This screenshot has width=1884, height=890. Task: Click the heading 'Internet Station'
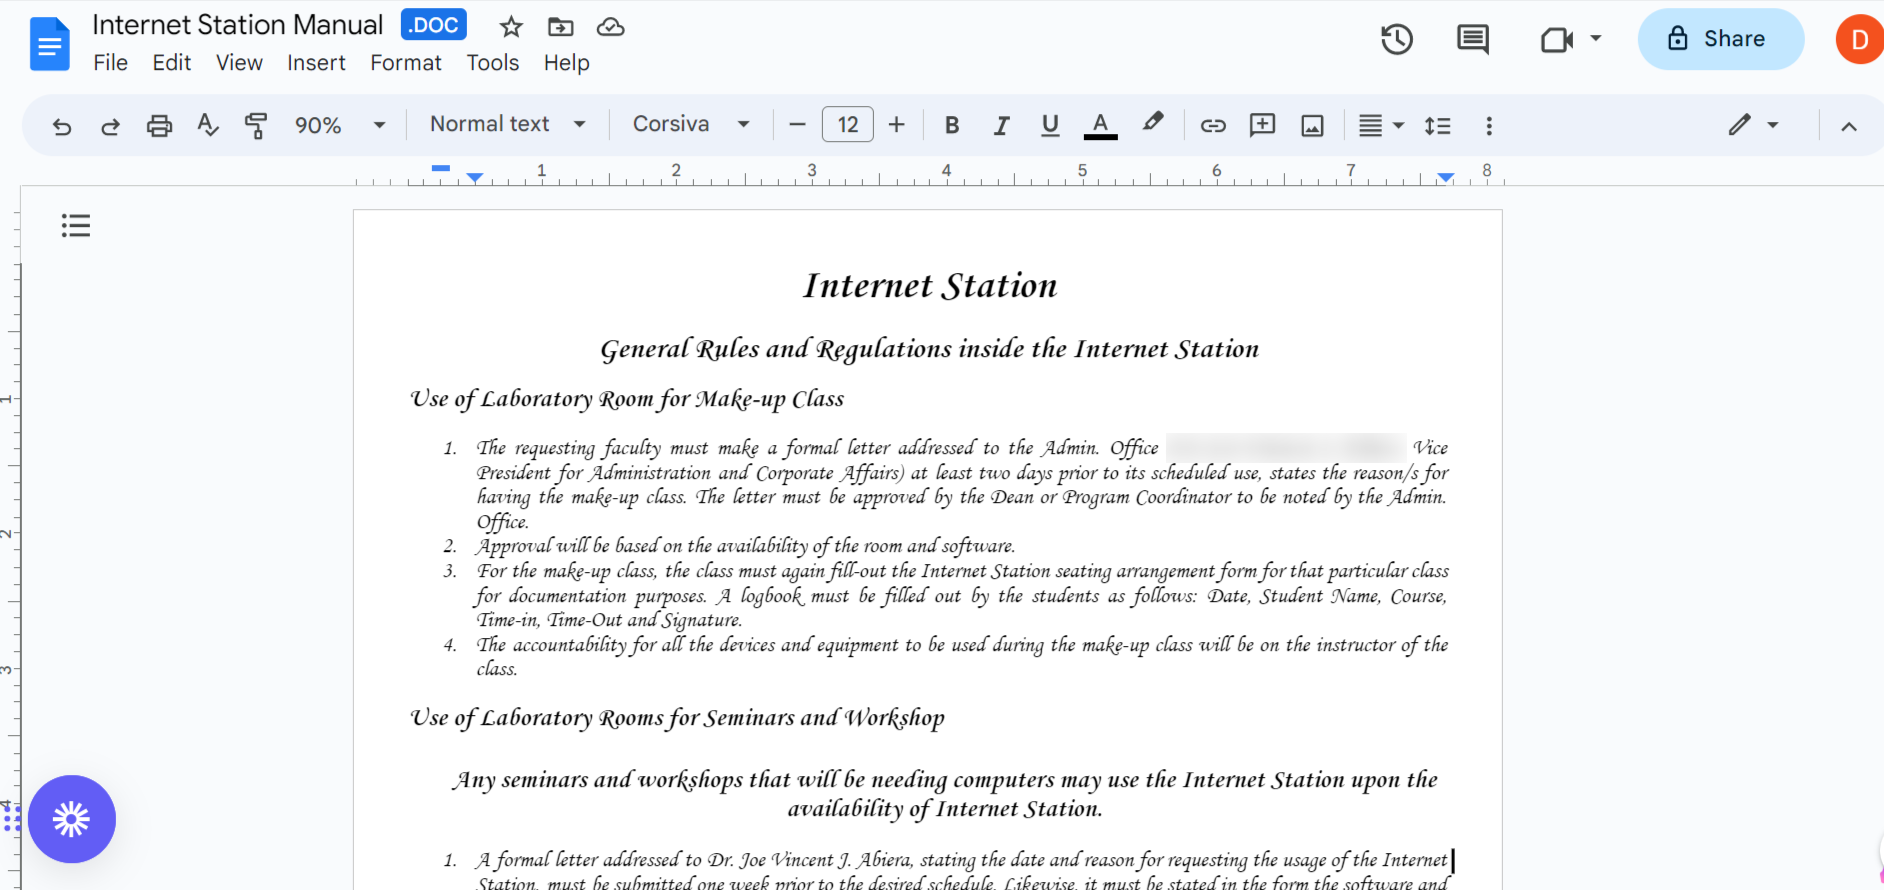[930, 286]
